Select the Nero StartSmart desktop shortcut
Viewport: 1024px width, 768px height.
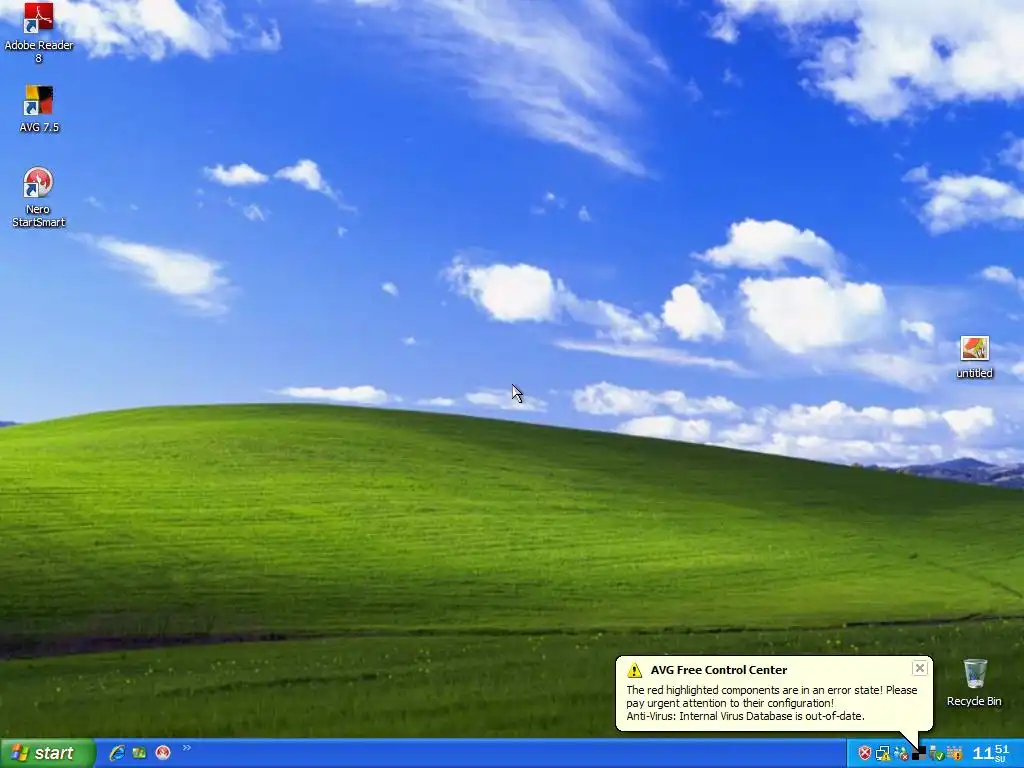click(38, 182)
